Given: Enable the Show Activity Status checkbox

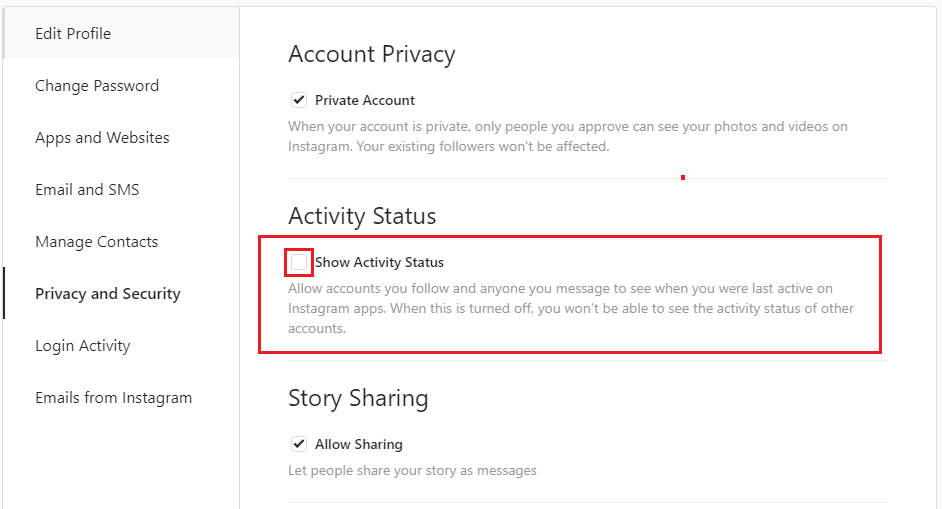Looking at the screenshot, I should [299, 262].
